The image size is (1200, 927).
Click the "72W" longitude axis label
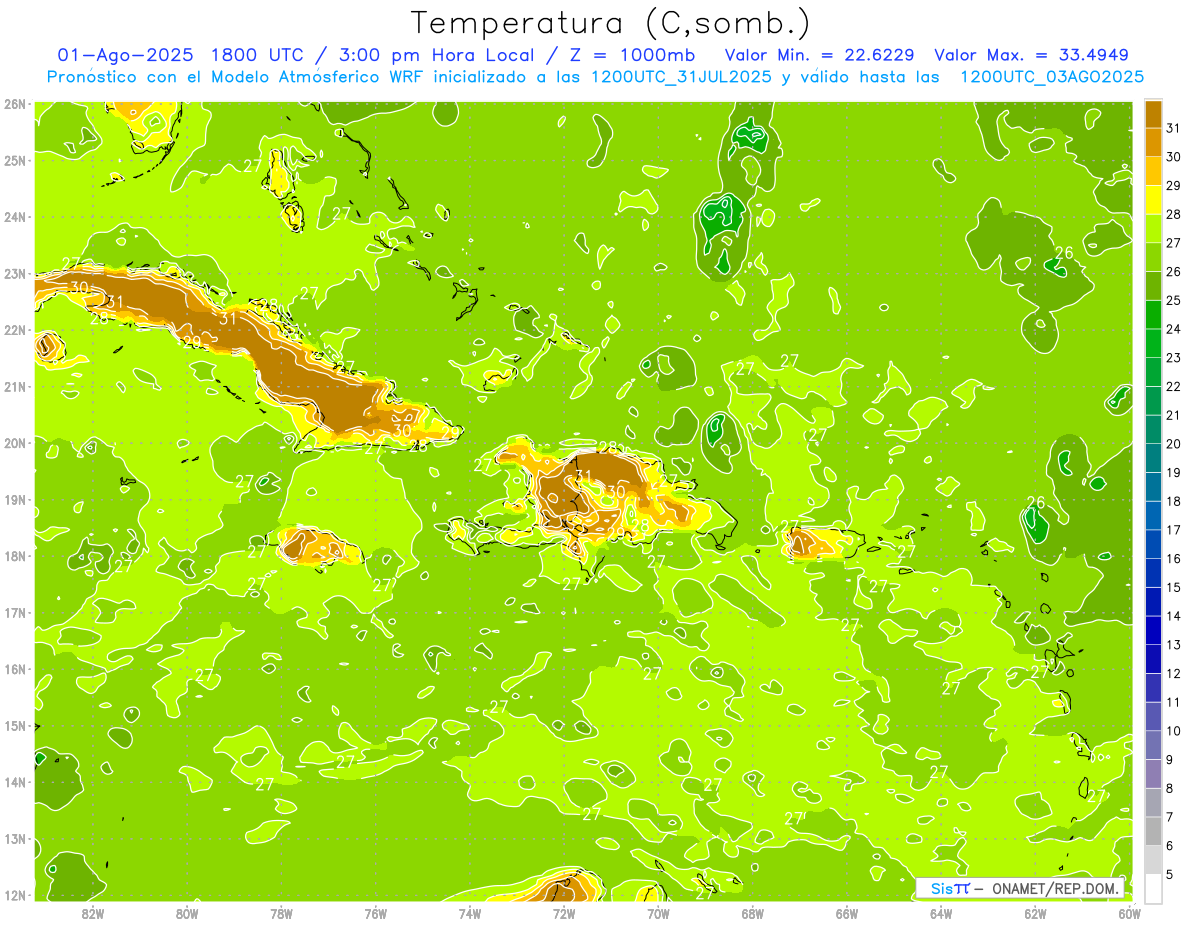(x=564, y=913)
